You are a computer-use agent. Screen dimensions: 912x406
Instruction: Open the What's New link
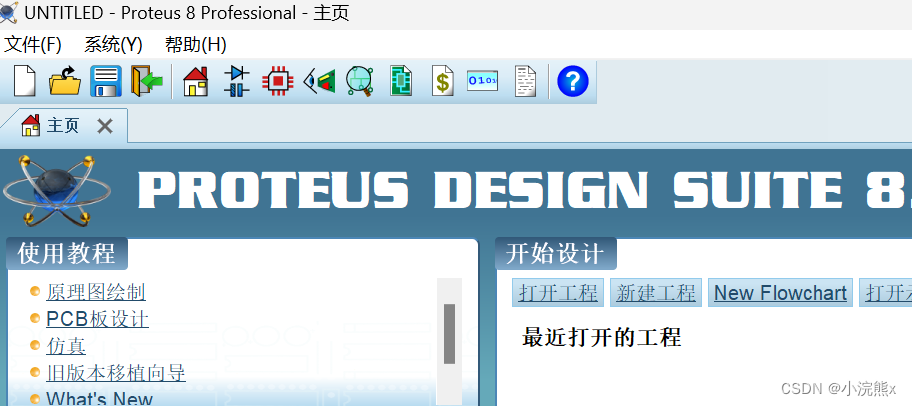pyautogui.click(x=99, y=398)
